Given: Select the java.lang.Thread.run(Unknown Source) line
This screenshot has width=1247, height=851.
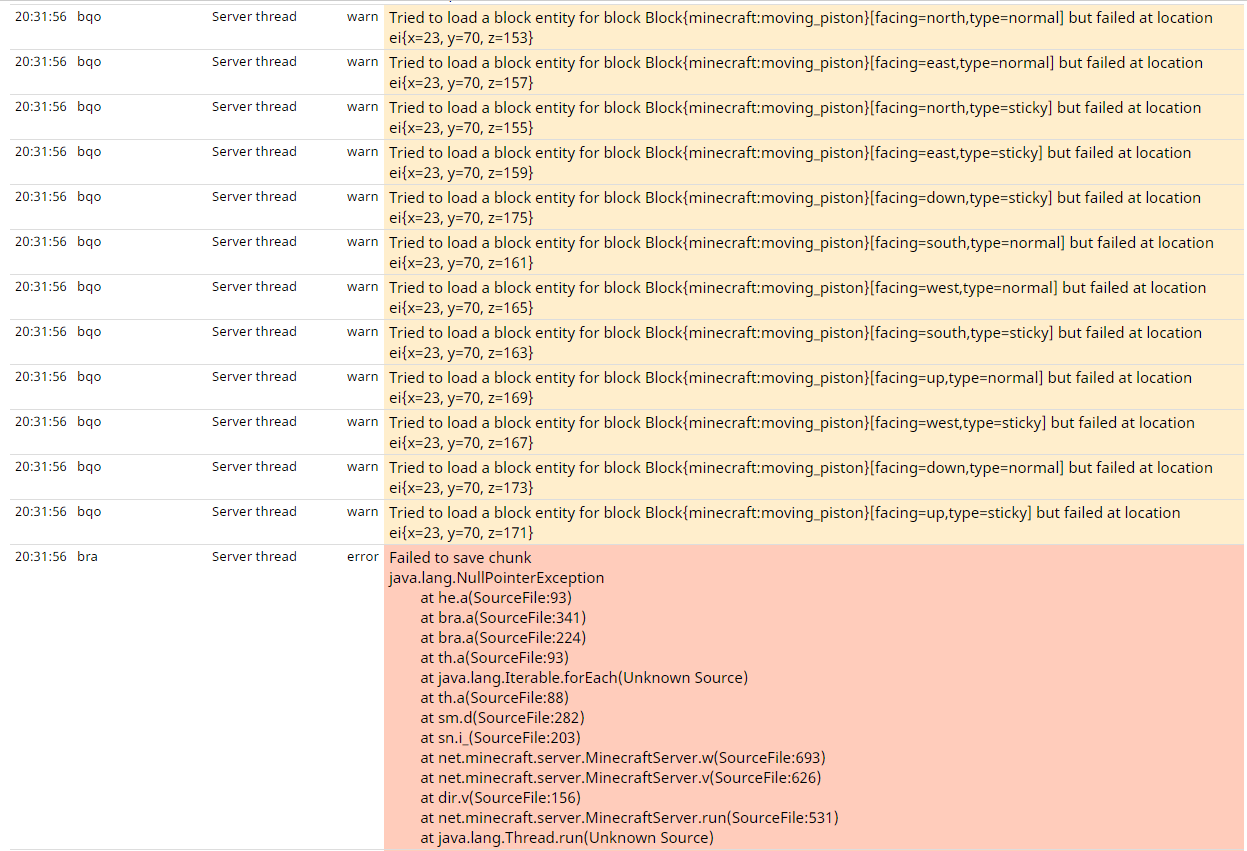Looking at the screenshot, I should click(567, 838).
